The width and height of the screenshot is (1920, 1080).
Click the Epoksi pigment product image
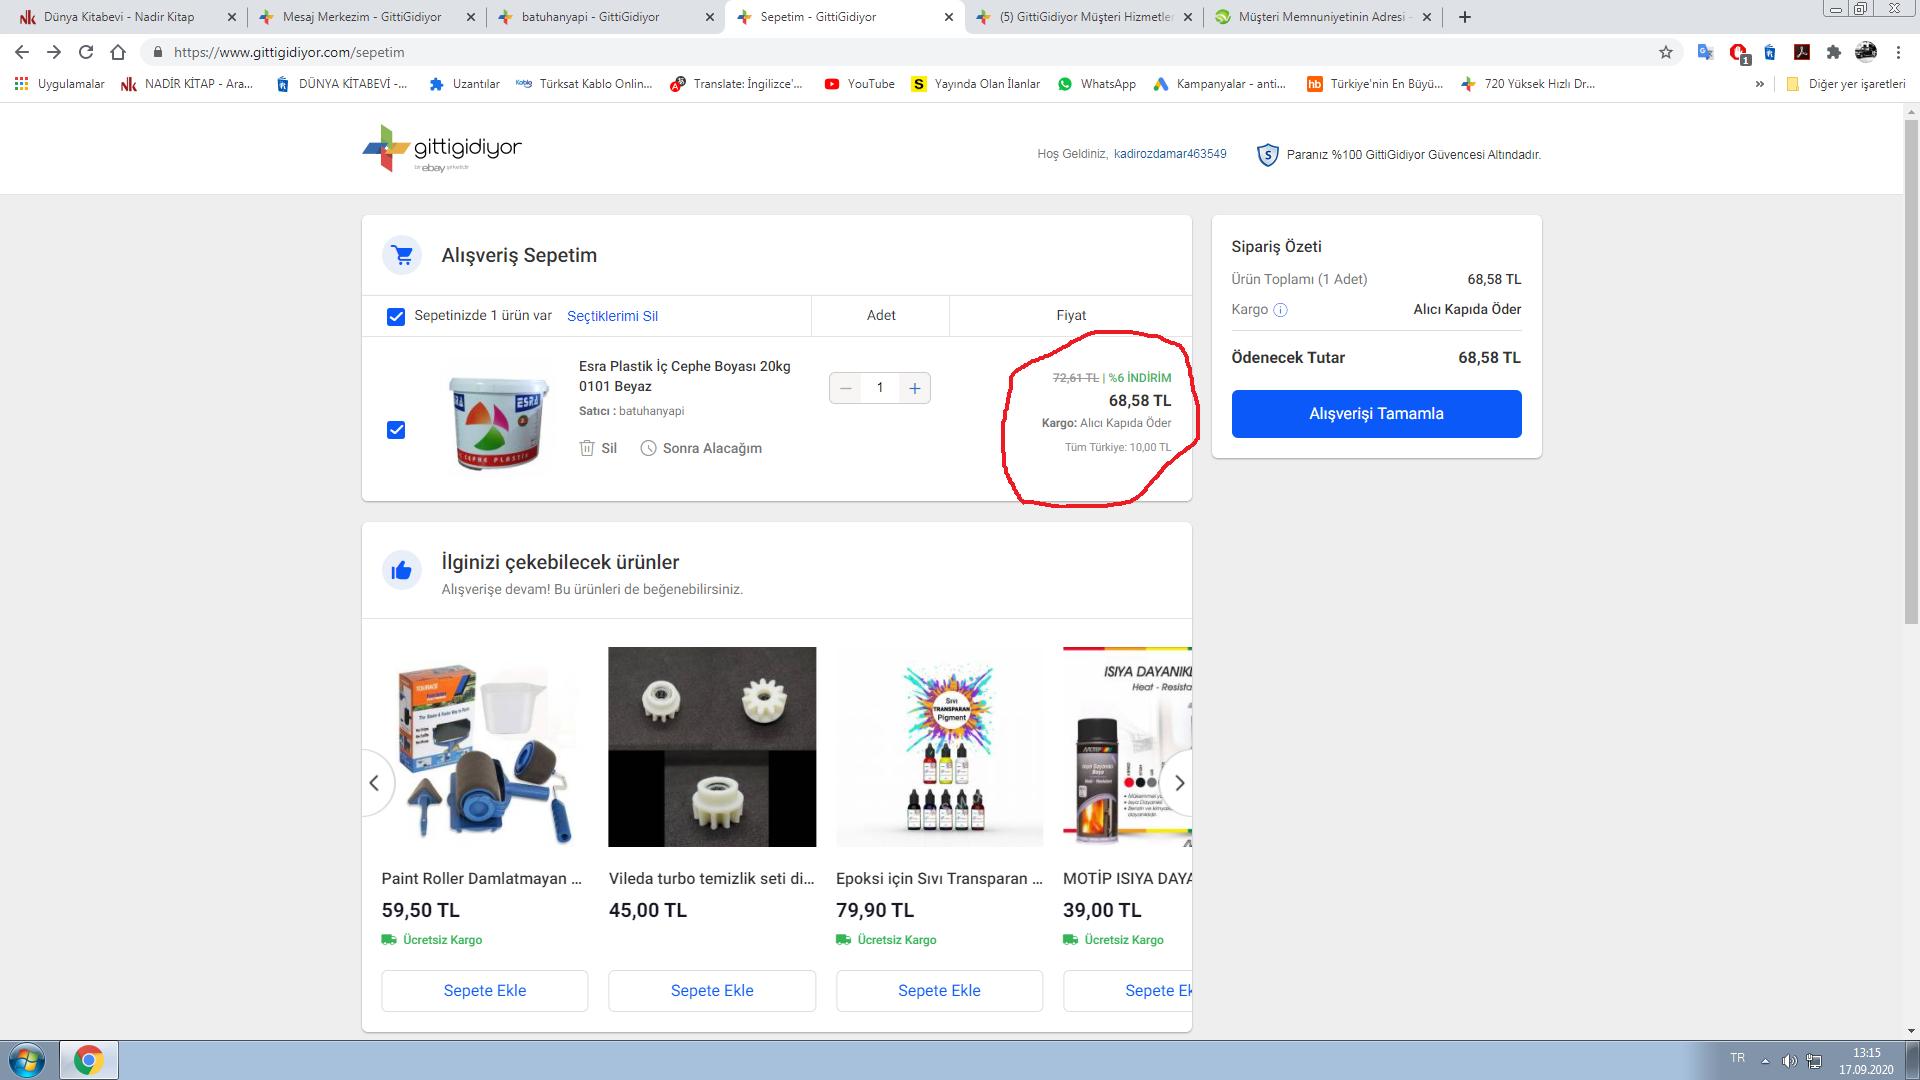939,747
